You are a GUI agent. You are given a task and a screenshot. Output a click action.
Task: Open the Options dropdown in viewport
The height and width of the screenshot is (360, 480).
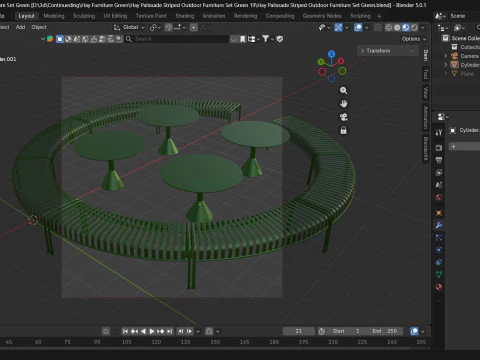click(414, 39)
